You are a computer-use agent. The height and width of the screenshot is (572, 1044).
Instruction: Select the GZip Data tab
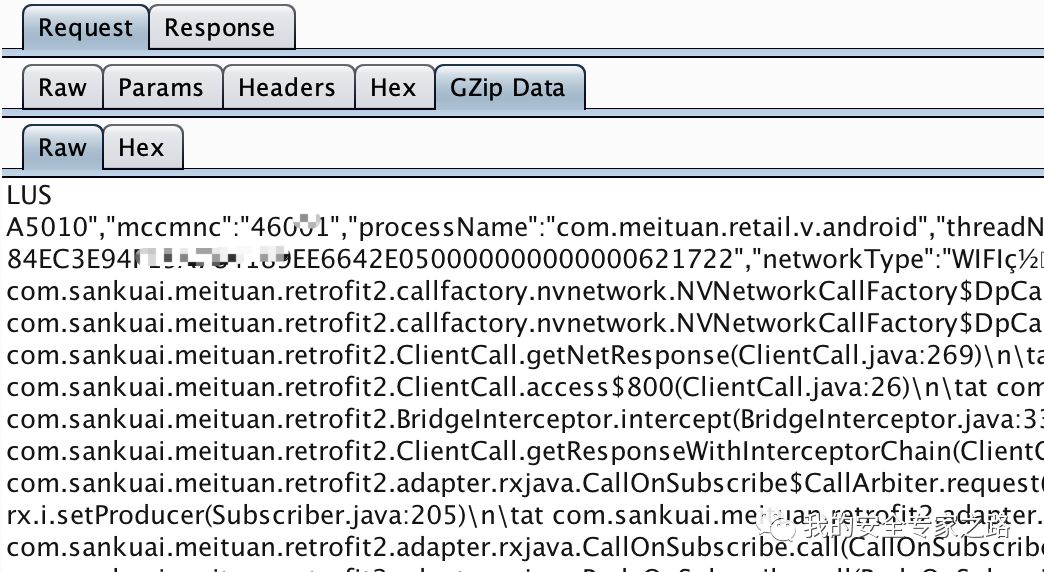pos(509,87)
